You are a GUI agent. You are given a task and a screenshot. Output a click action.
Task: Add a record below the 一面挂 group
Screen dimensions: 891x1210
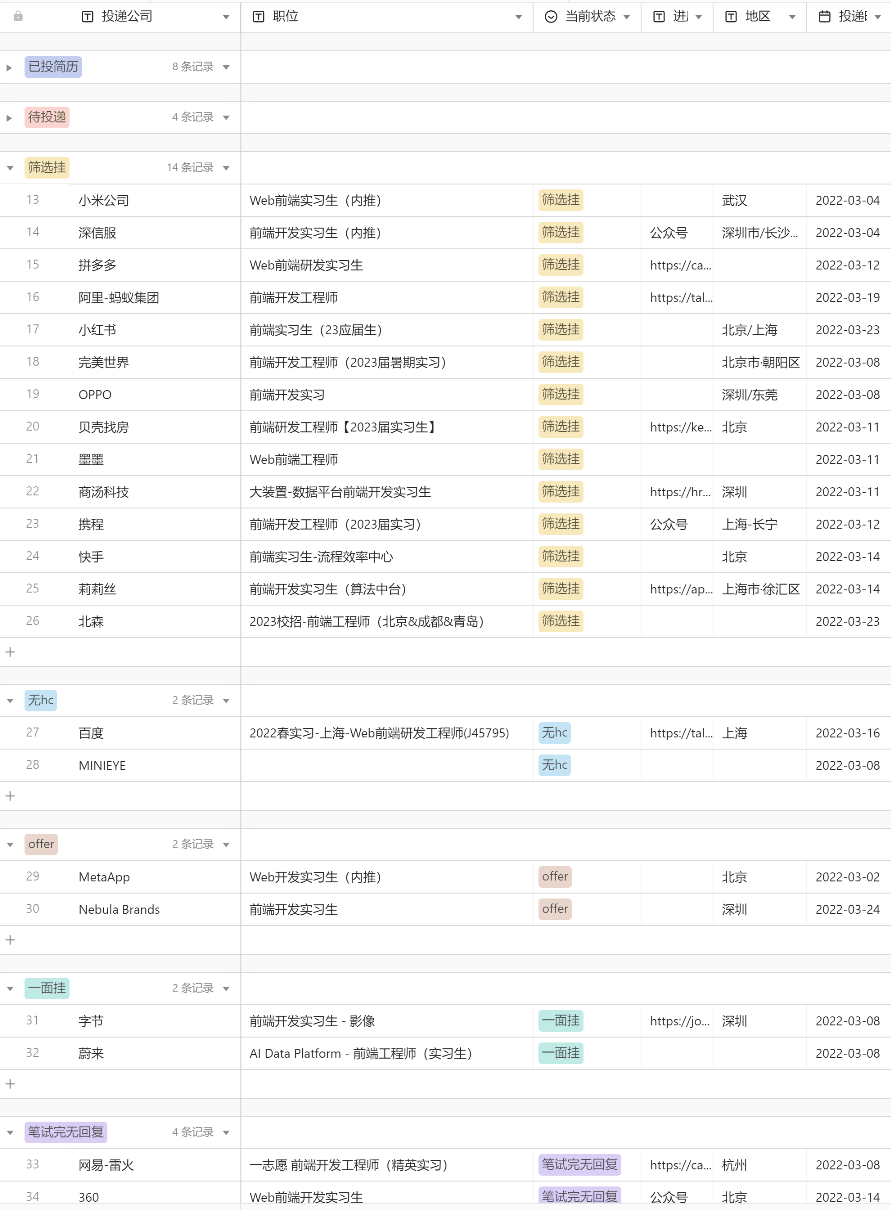(x=10, y=1084)
